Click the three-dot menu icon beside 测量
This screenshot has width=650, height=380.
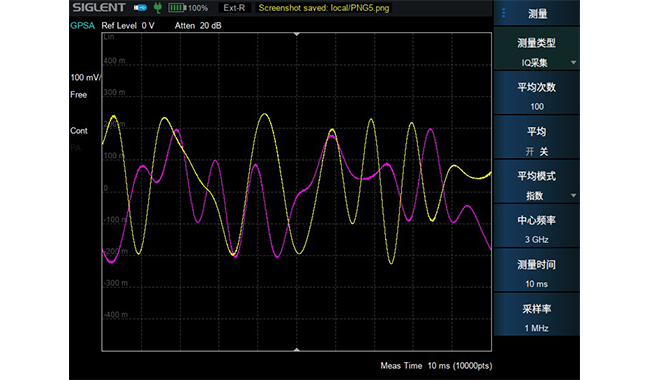pos(503,13)
